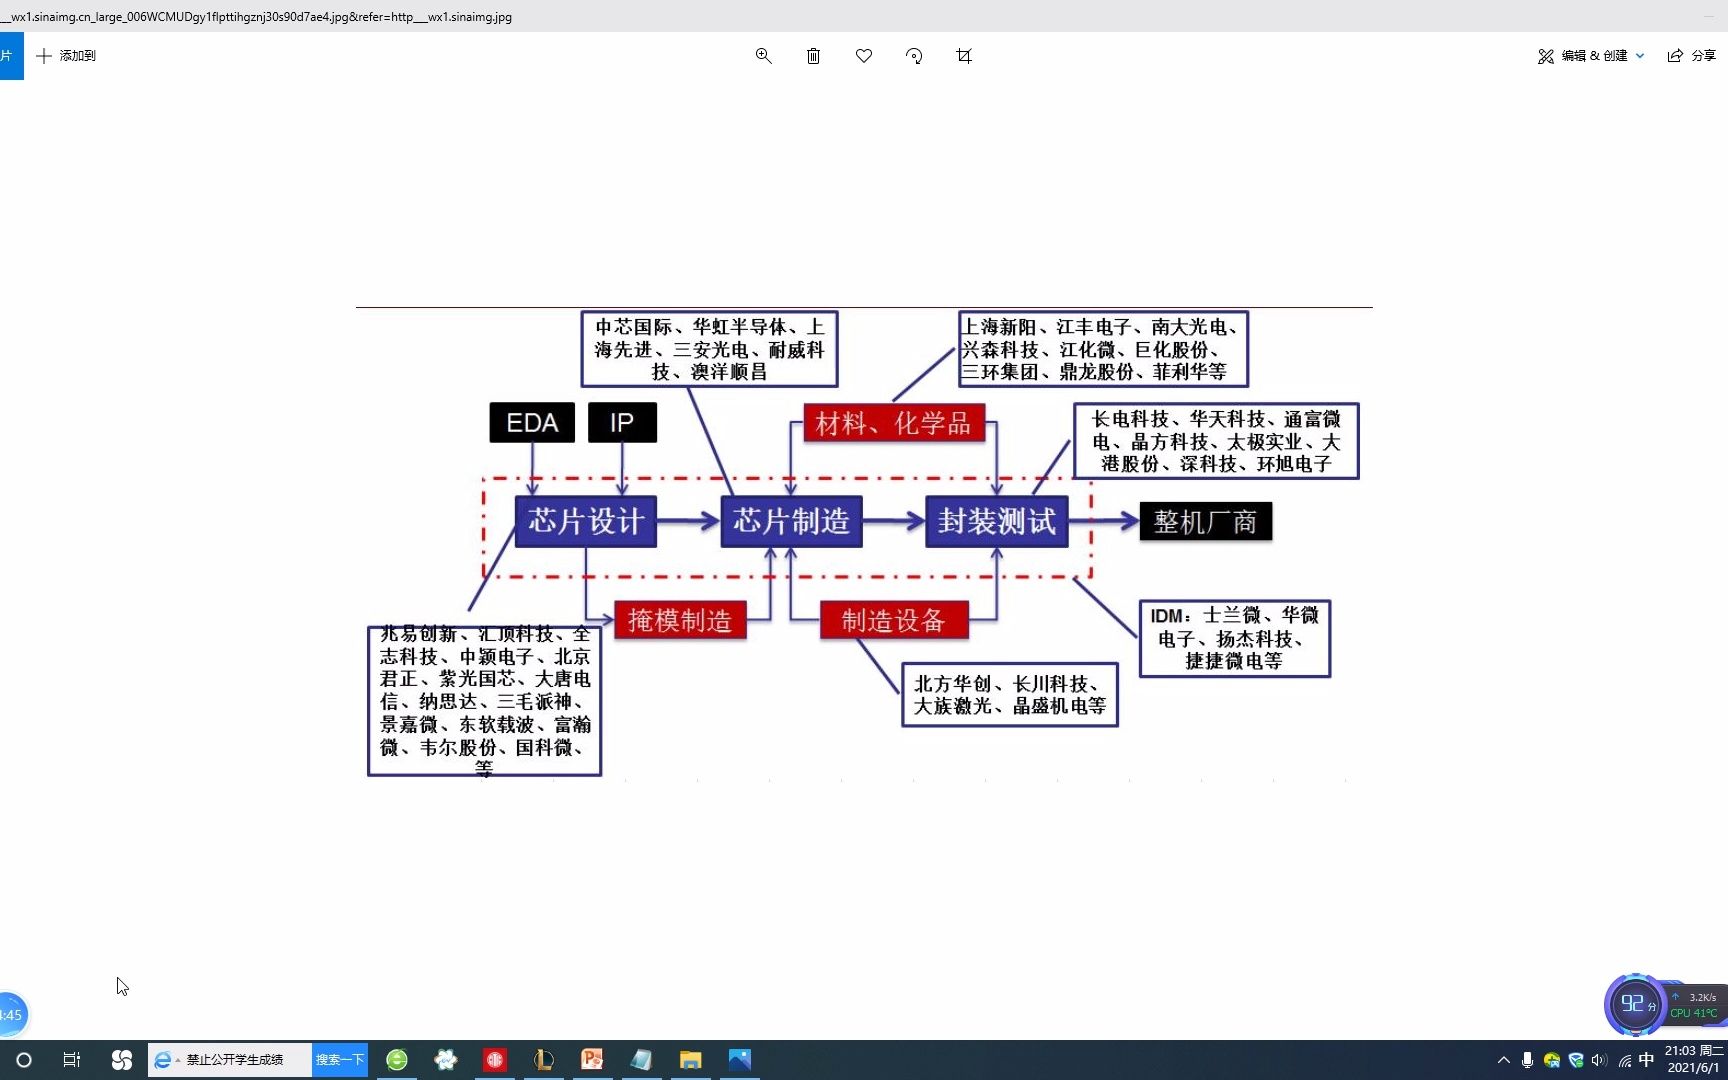1728x1080 pixels.
Task: Click the 芯片设计 box in the diagram
Action: 586,521
